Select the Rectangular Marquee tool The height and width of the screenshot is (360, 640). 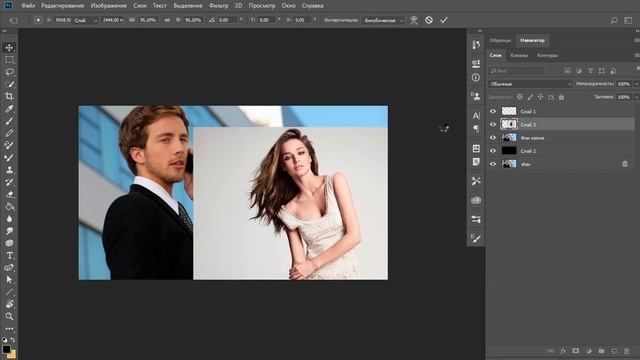(x=9, y=60)
